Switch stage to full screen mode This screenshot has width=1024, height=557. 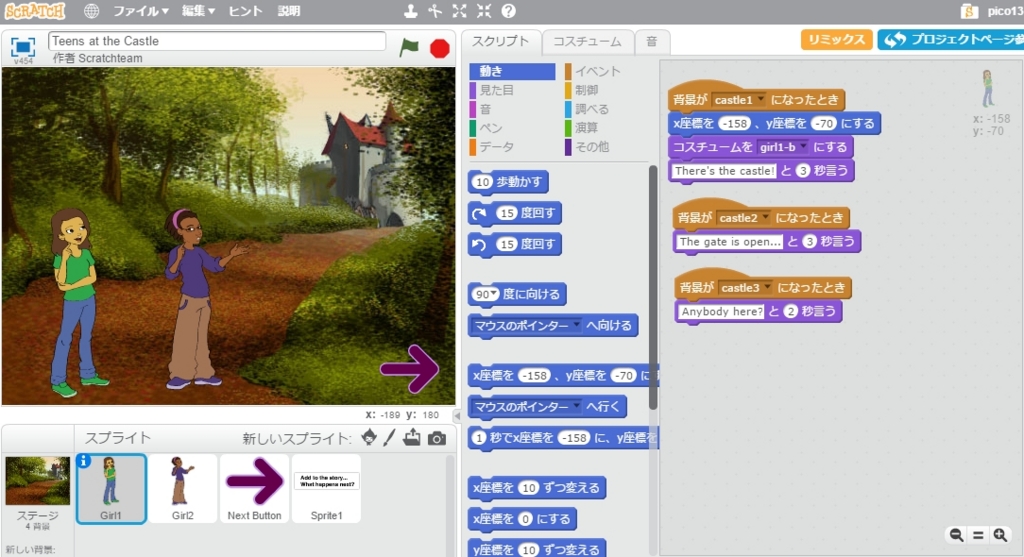pyautogui.click(x=23, y=47)
